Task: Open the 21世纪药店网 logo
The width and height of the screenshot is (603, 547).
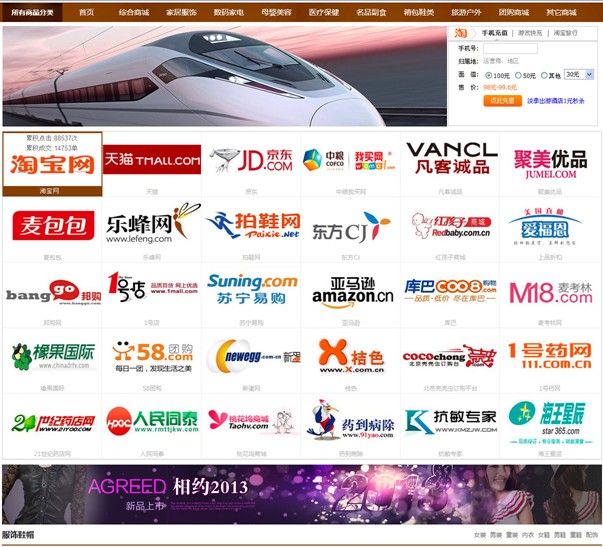Action: click(53, 423)
